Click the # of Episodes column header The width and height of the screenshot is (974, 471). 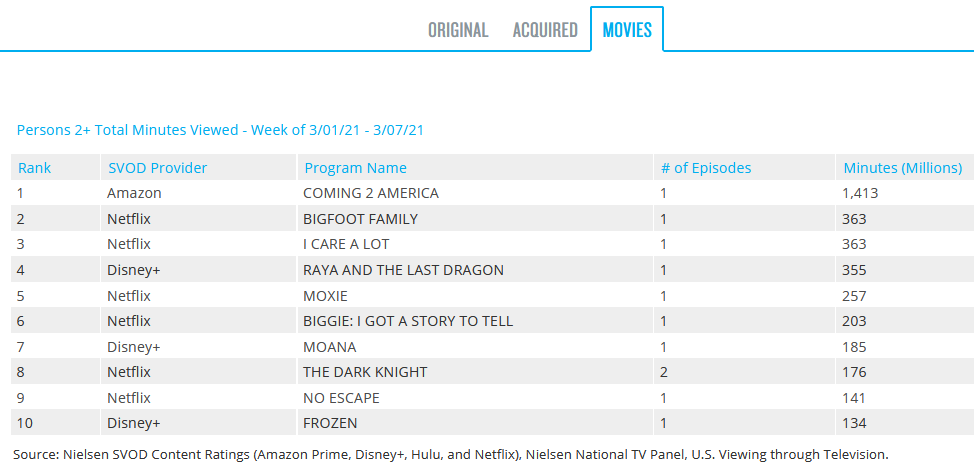705,168
